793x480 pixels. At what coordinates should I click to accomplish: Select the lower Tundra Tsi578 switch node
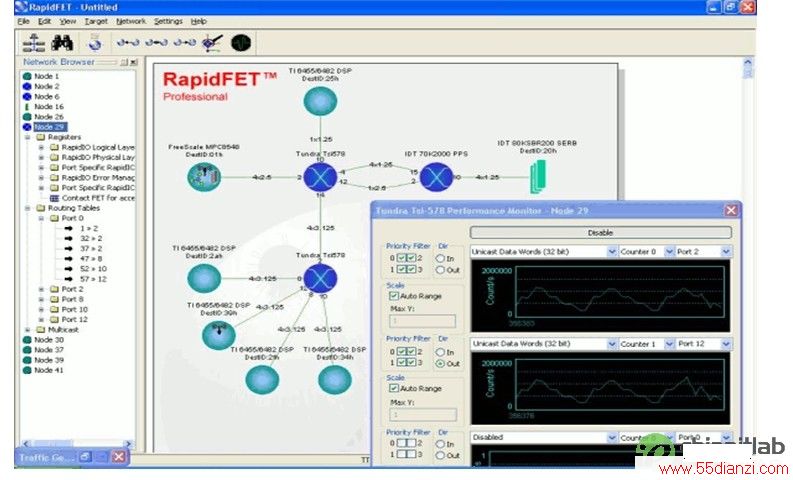coord(320,278)
